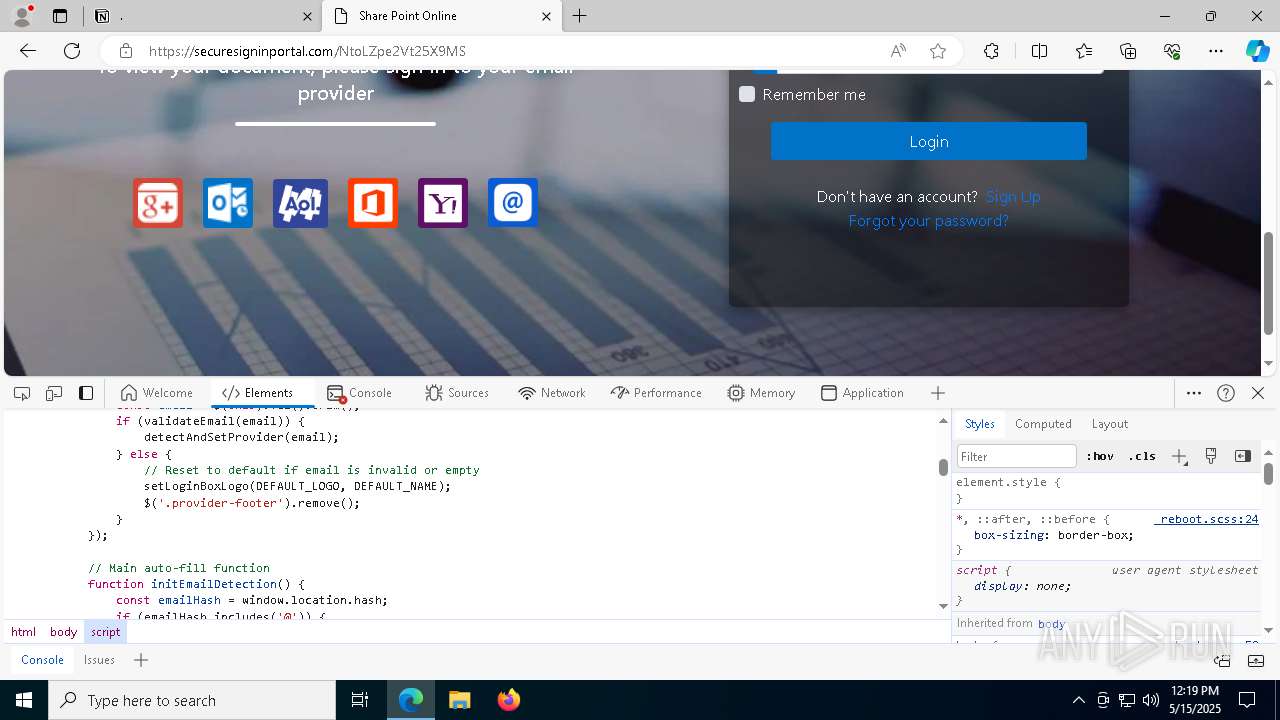This screenshot has height=720, width=1280.
Task: Click the browser address bar URL
Action: click(307, 51)
